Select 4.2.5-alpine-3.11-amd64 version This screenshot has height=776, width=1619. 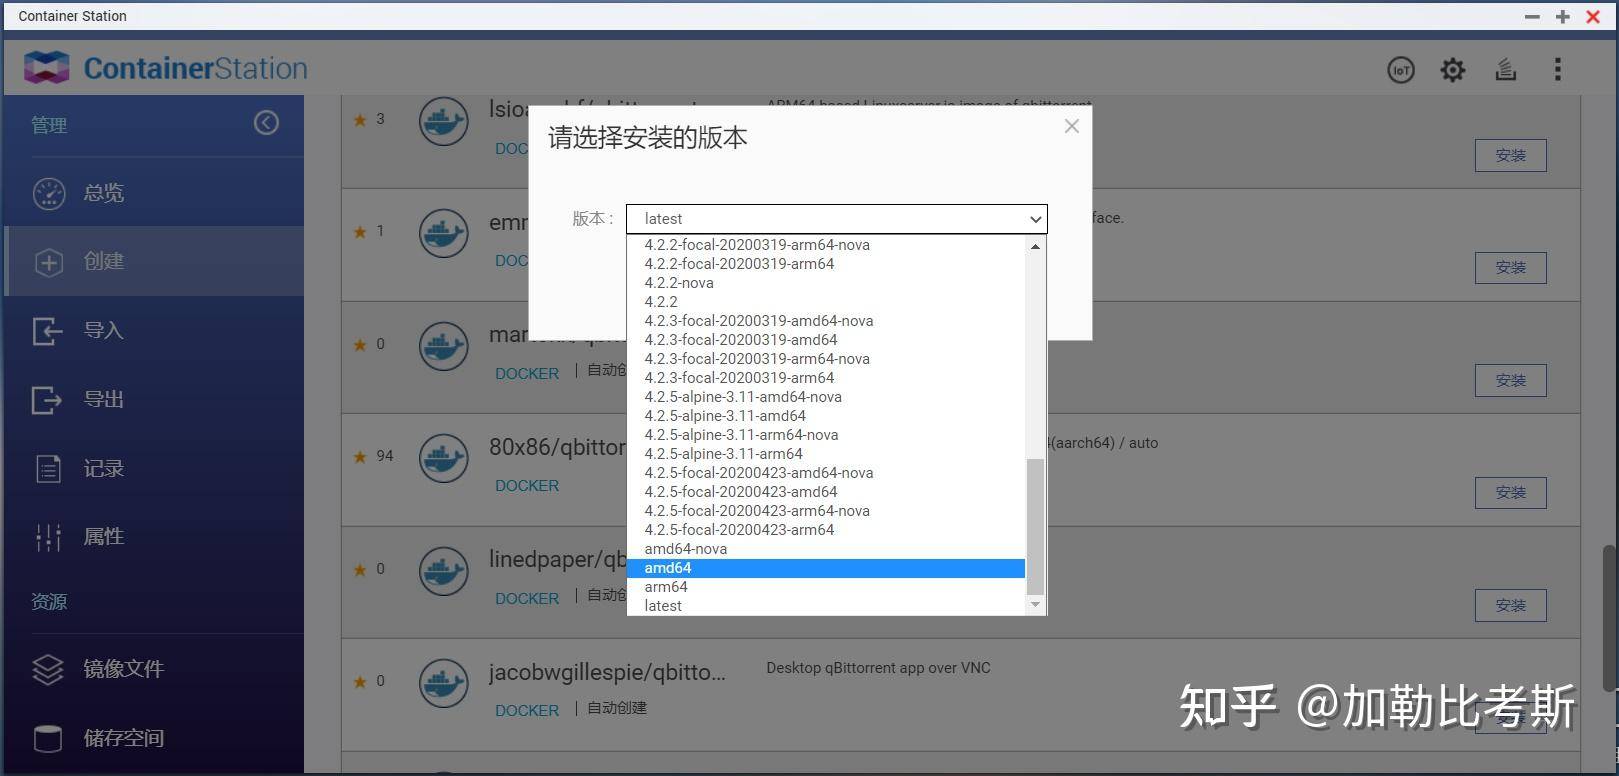click(826, 416)
